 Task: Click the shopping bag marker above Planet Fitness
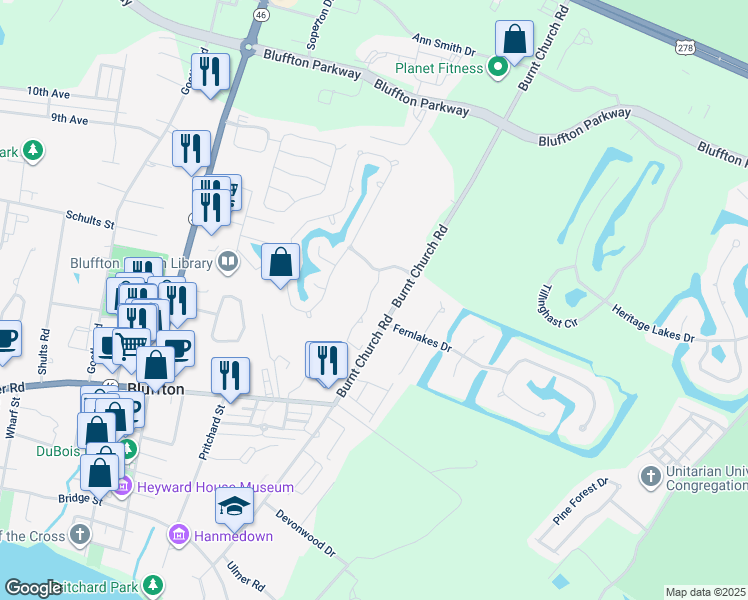(x=514, y=41)
